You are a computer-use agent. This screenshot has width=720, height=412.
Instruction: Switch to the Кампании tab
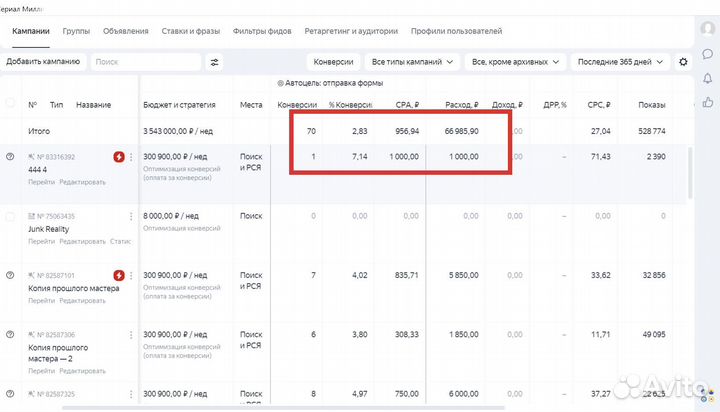(x=31, y=31)
